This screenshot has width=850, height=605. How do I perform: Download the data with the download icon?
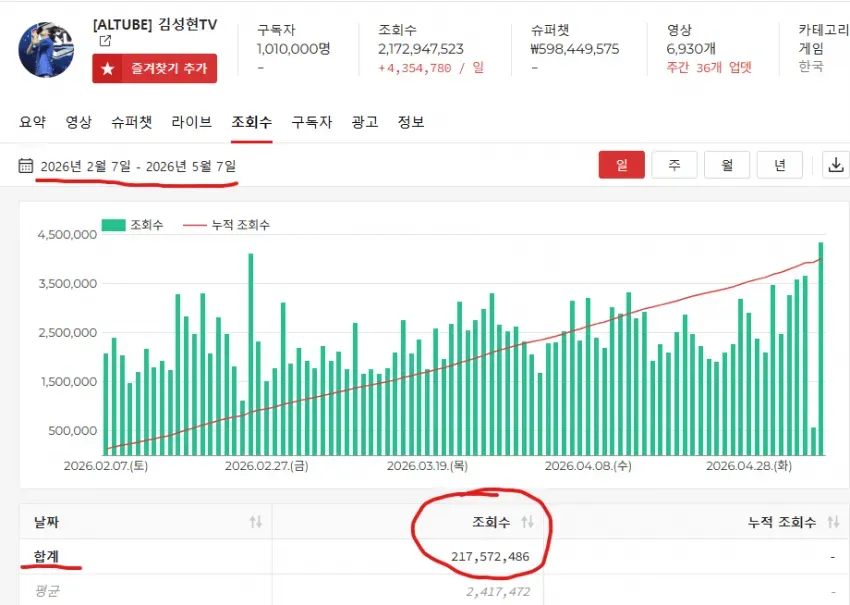(x=835, y=165)
